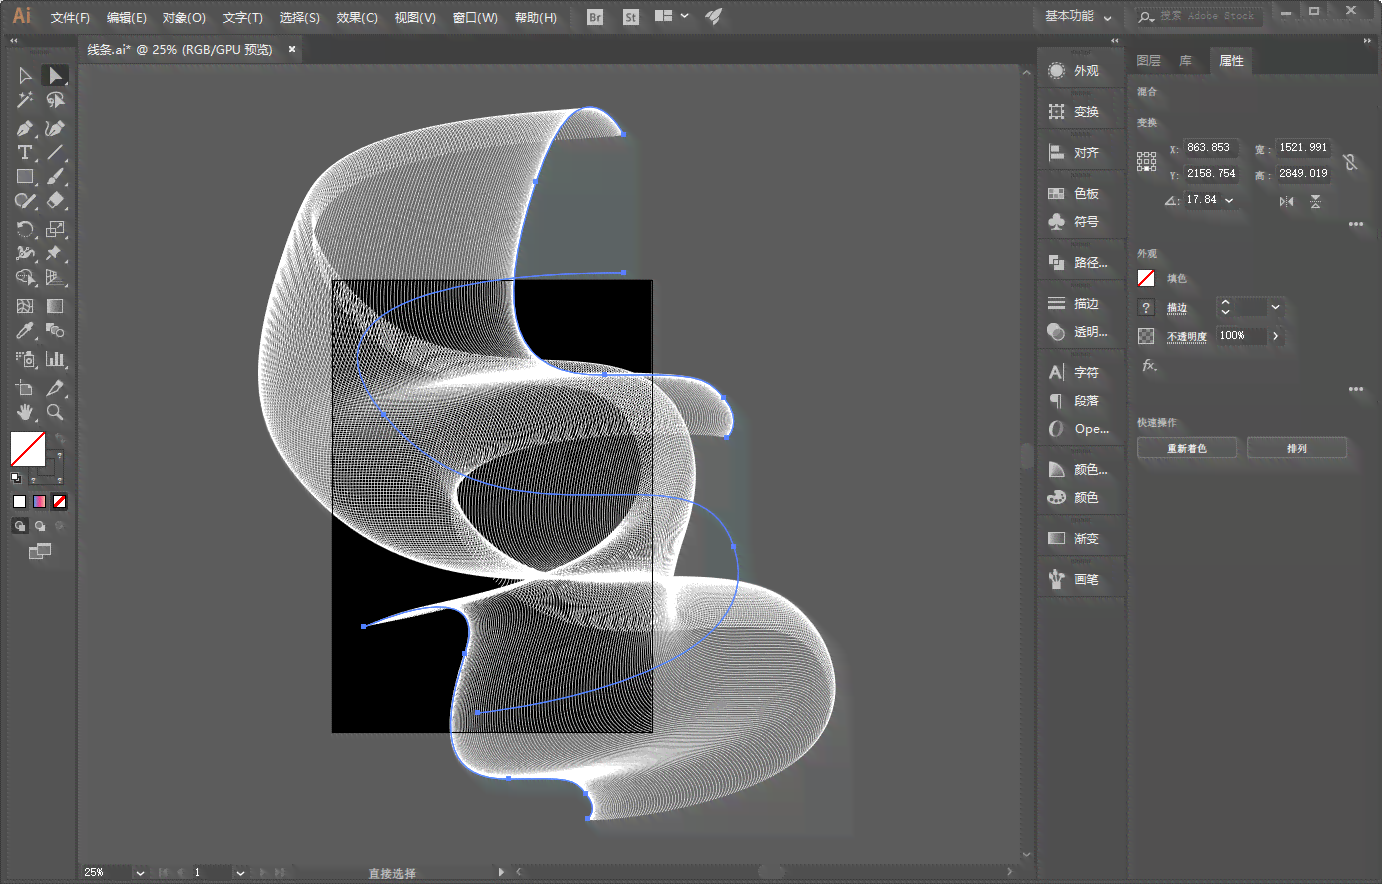Open the 效果(C) menu
Image resolution: width=1382 pixels, height=884 pixels.
point(357,18)
